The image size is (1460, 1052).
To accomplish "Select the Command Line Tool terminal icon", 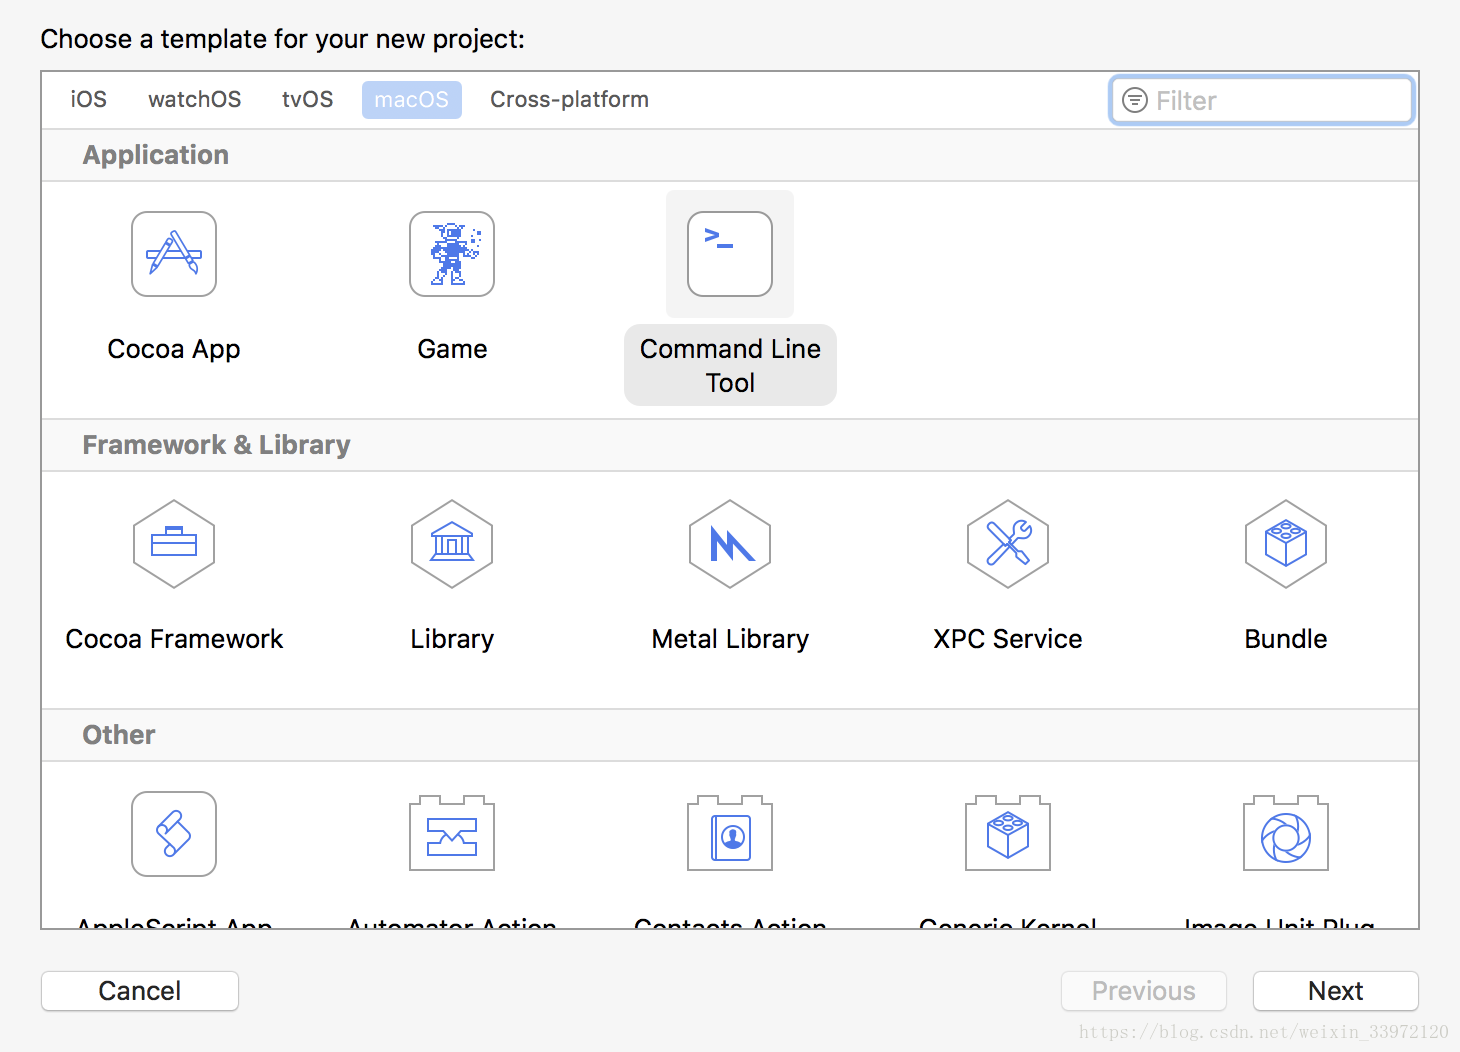I will pos(730,254).
